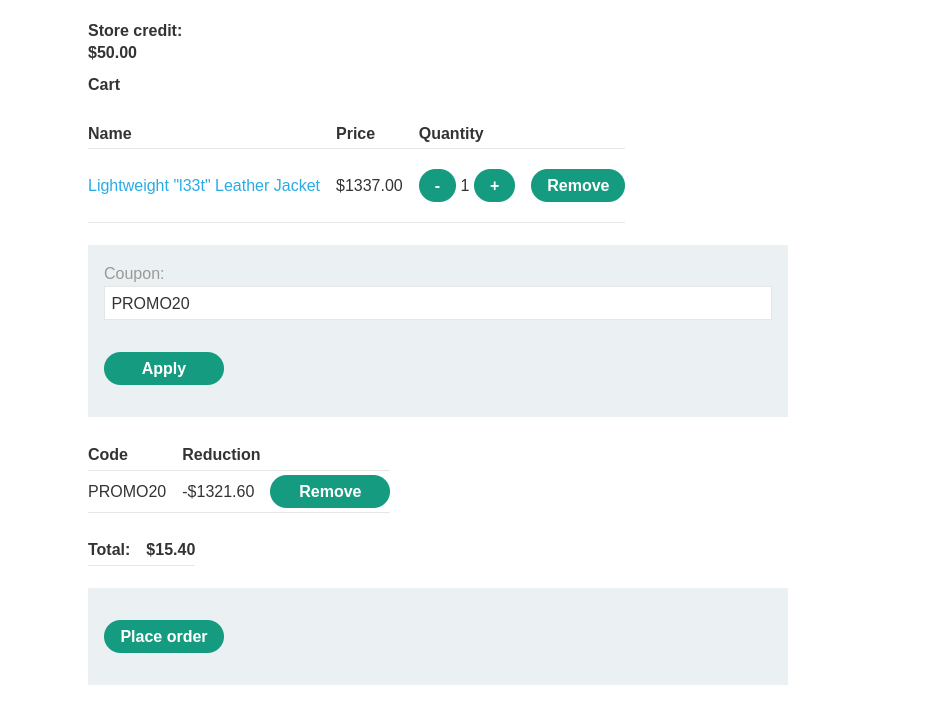This screenshot has height=706, width=946.
Task: Click the -$1321.60 reduction amount
Action: [218, 492]
